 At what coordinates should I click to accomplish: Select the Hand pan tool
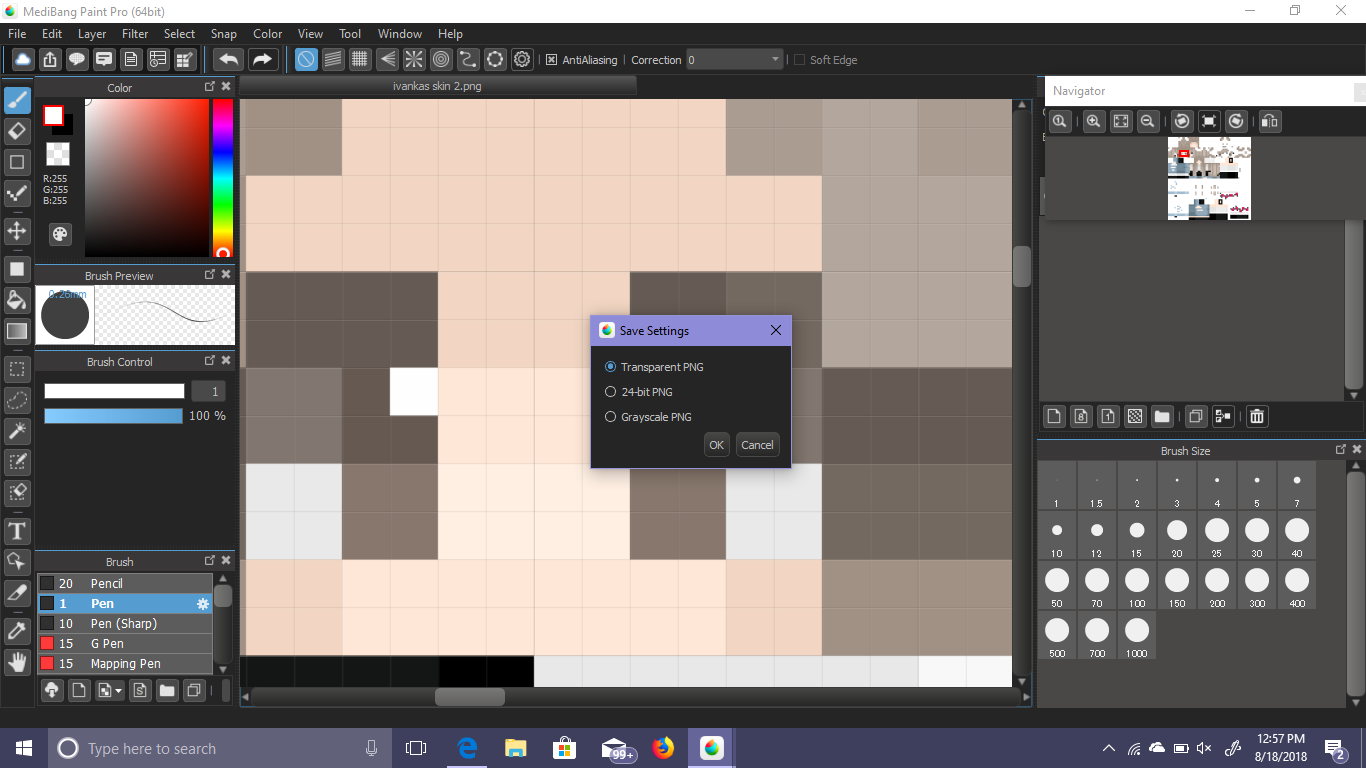tap(17, 661)
